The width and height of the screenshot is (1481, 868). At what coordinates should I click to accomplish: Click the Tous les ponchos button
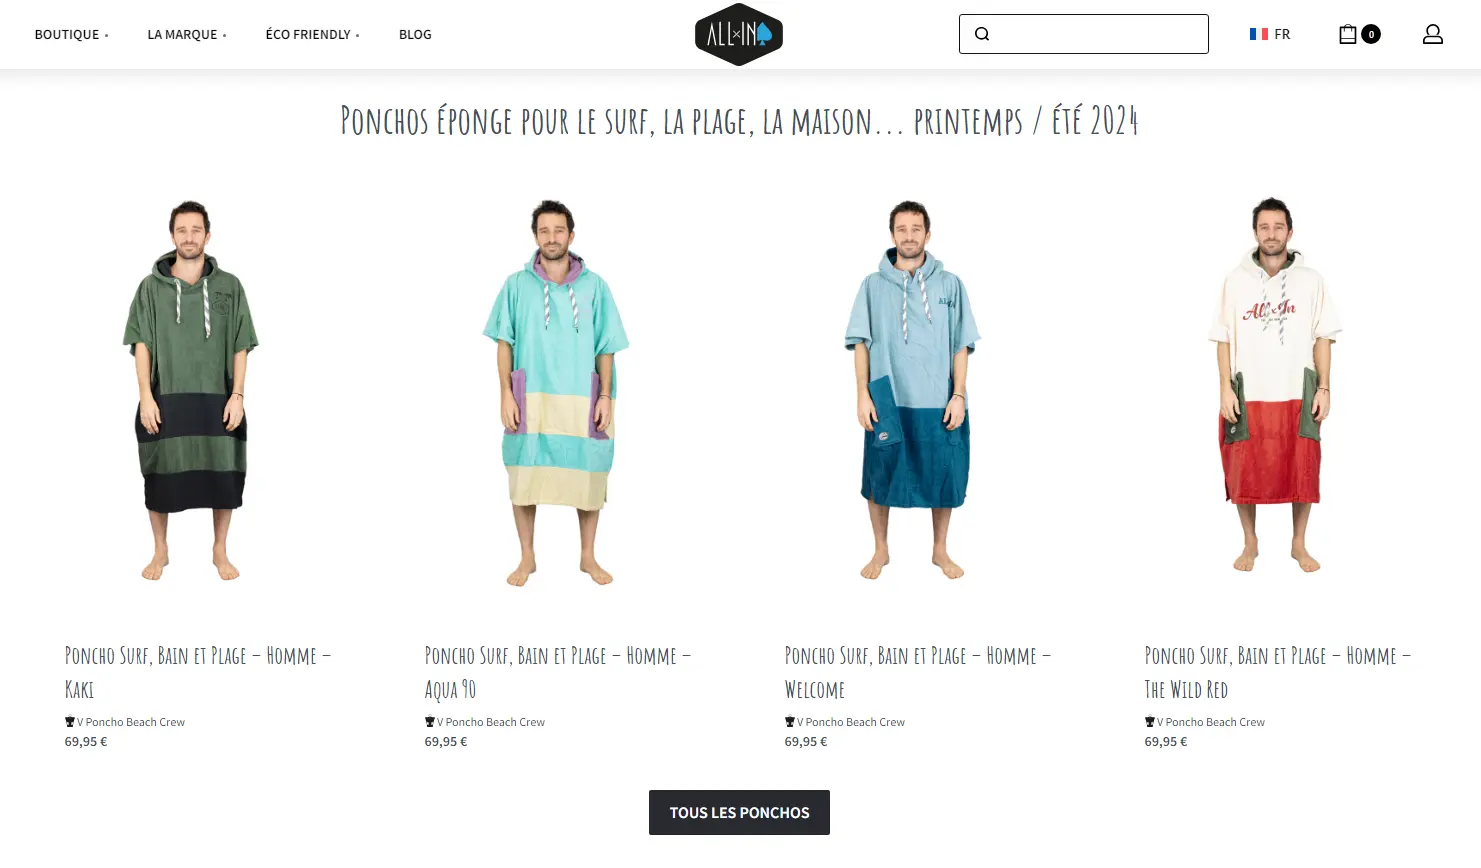[739, 812]
